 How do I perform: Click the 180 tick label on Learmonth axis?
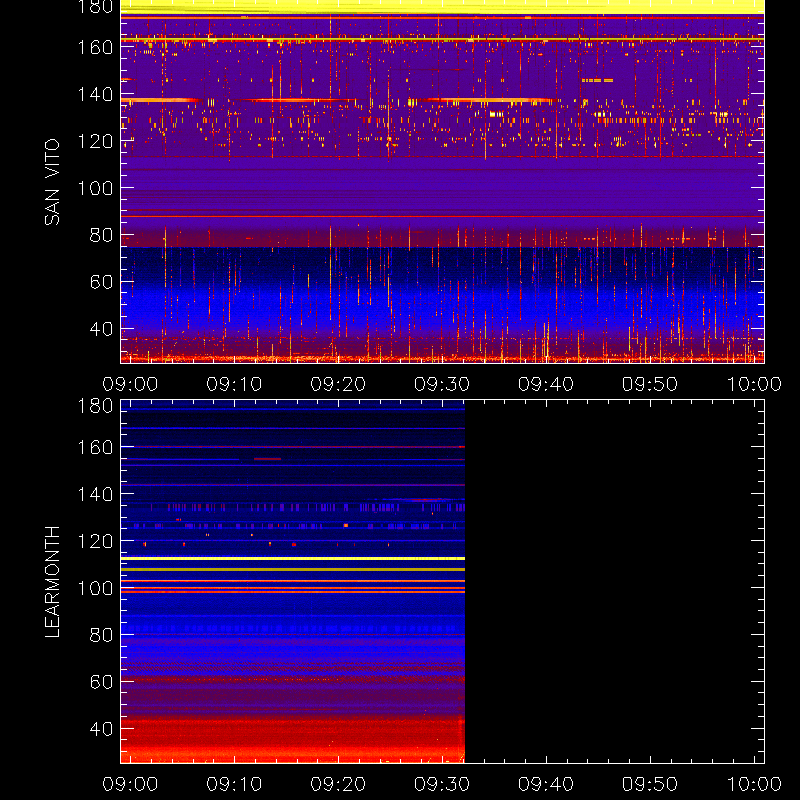95,406
